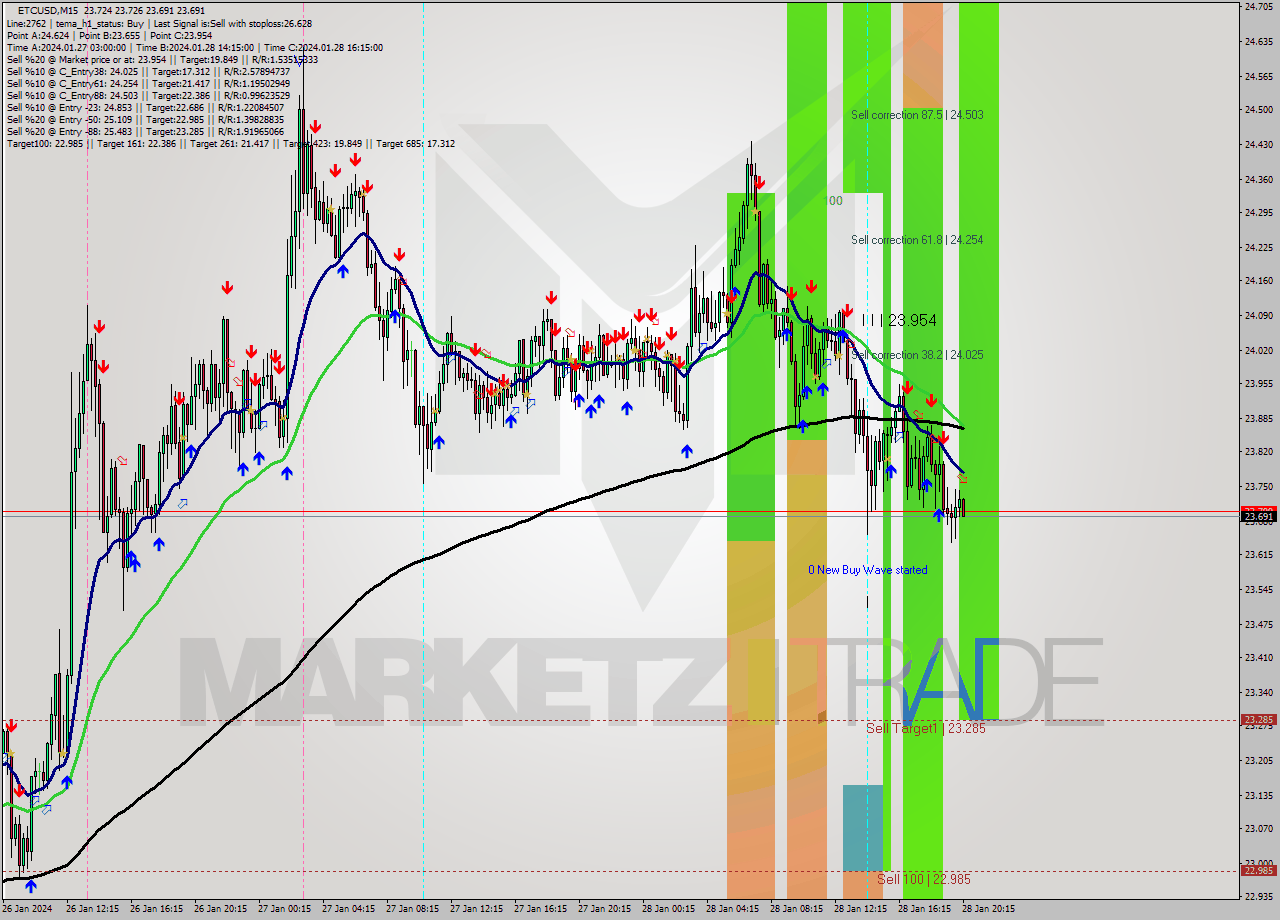Viewport: 1280px width, 920px height.
Task: Click the 'Target100: 22.985' targets summary line
Action: pyautogui.click(x=230, y=144)
